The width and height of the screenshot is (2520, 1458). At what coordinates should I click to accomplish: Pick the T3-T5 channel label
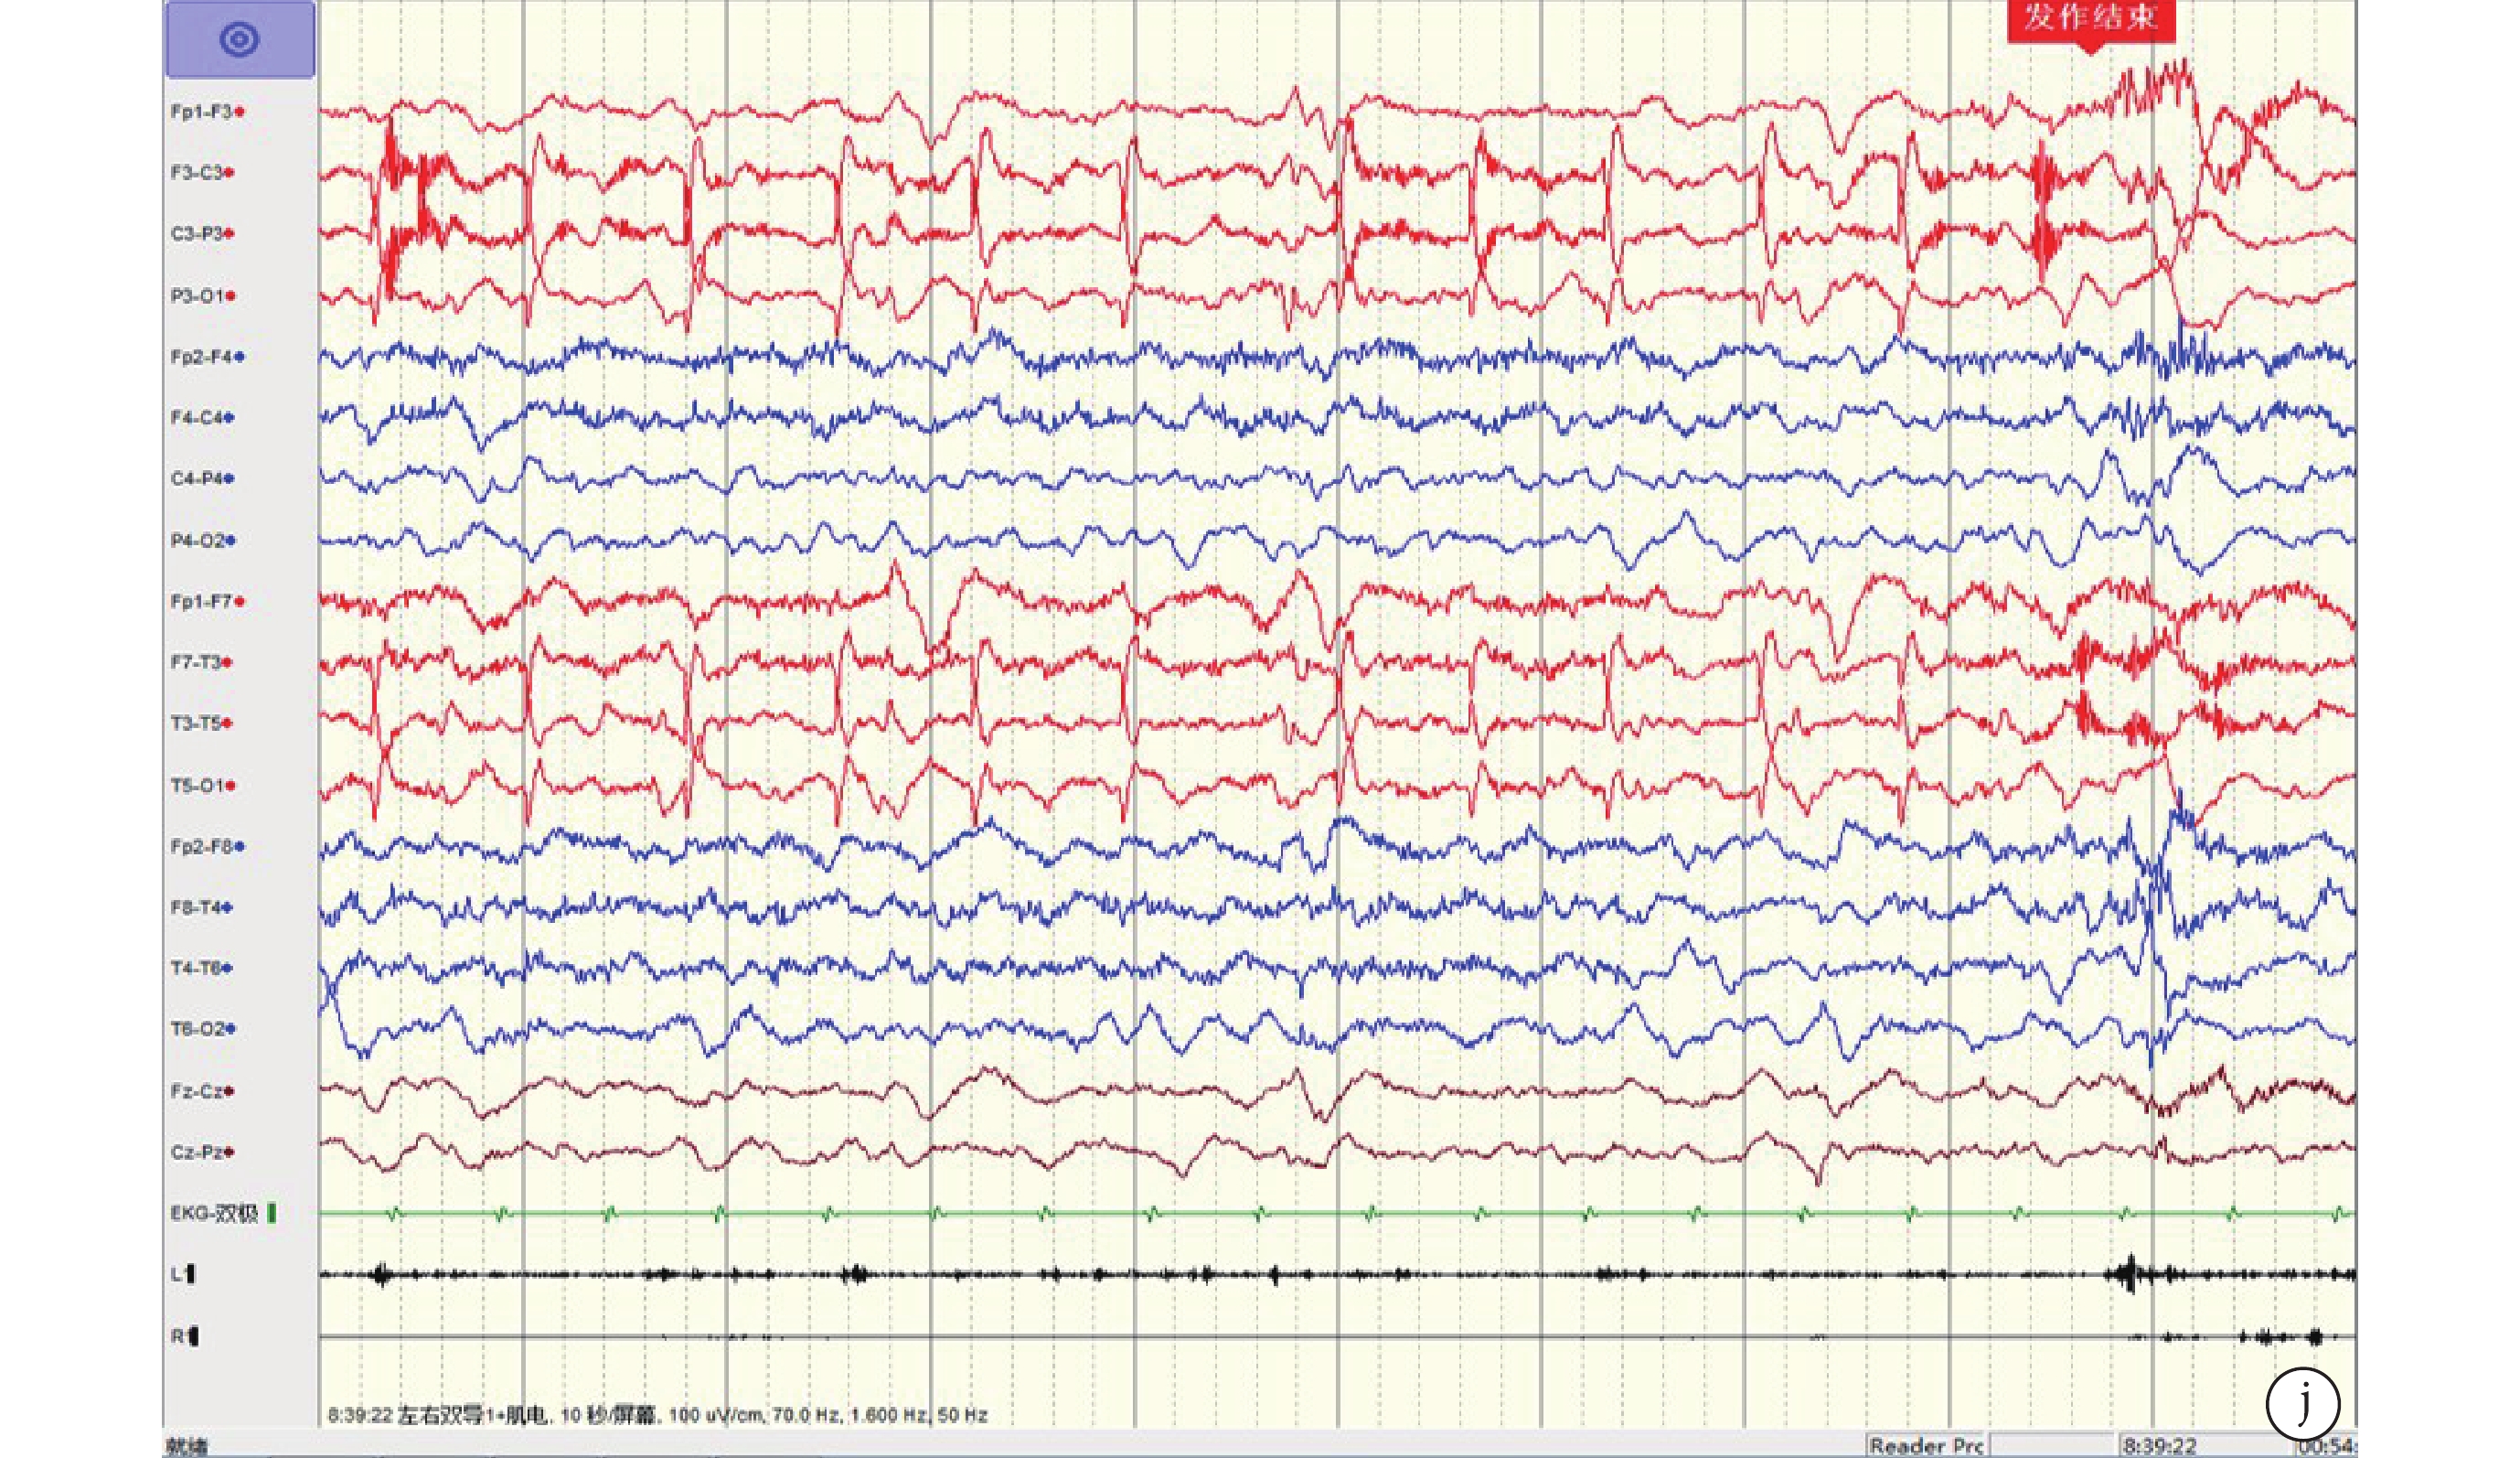tap(201, 723)
